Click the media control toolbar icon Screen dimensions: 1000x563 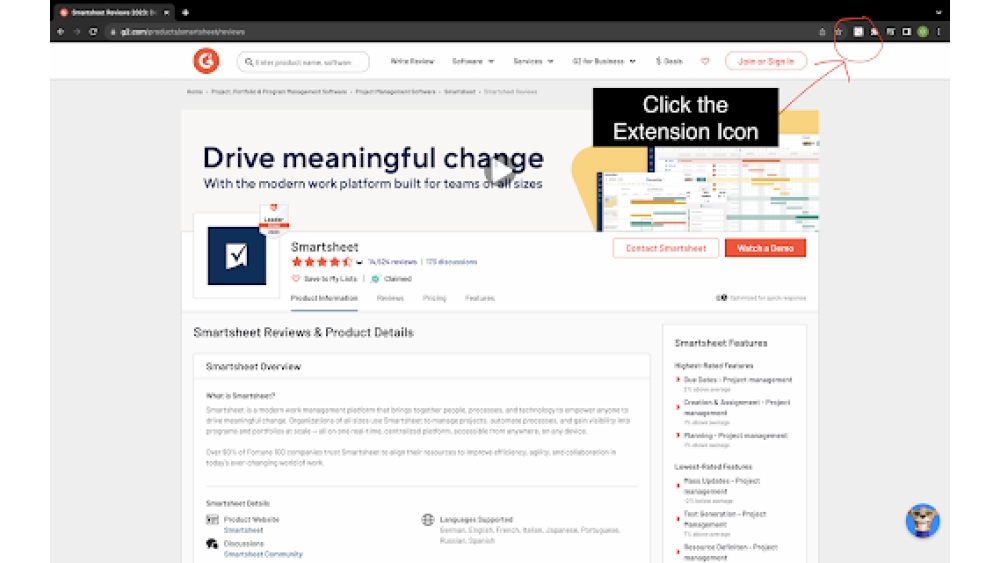click(891, 32)
